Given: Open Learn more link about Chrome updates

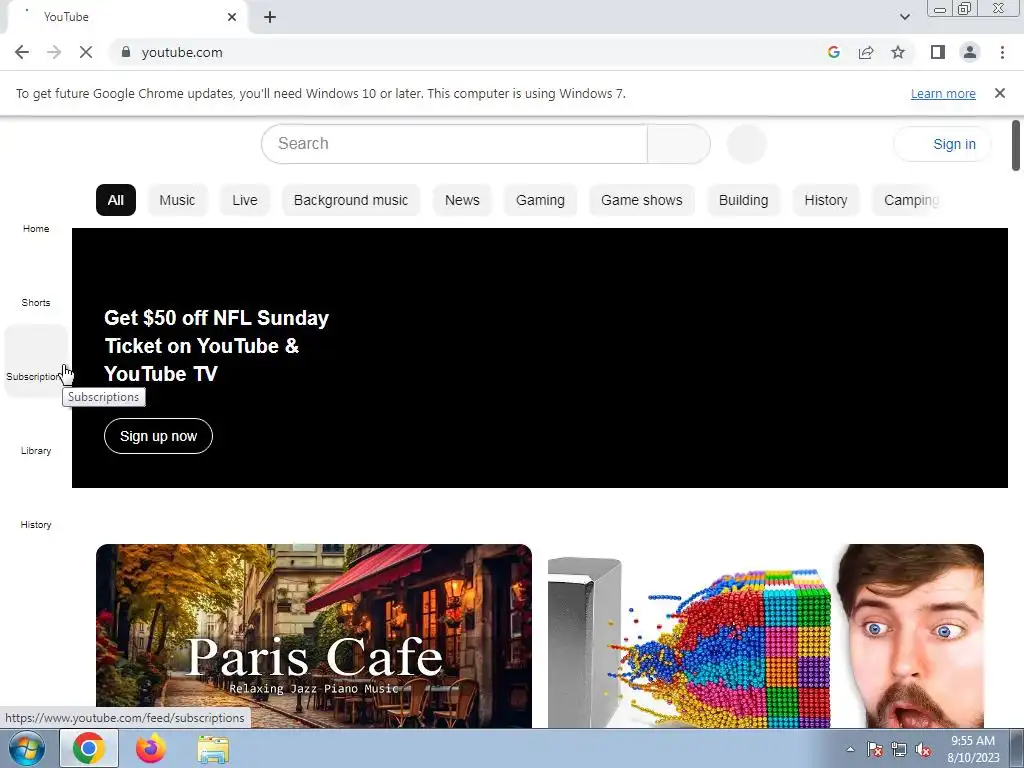Looking at the screenshot, I should click(943, 93).
